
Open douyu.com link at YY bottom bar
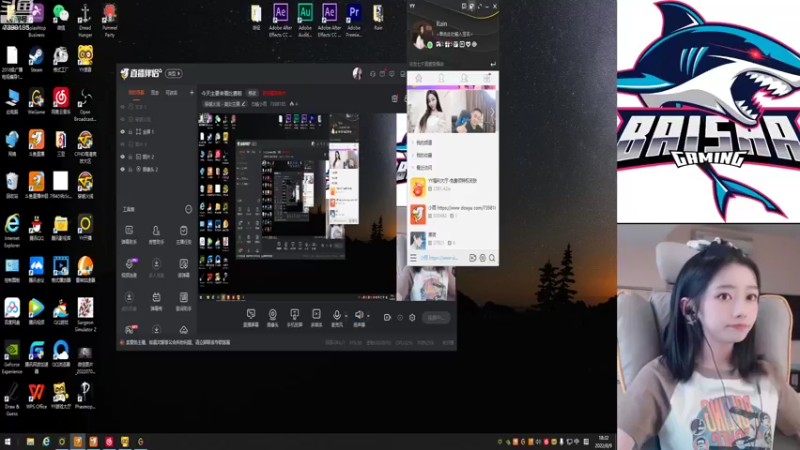(x=439, y=258)
